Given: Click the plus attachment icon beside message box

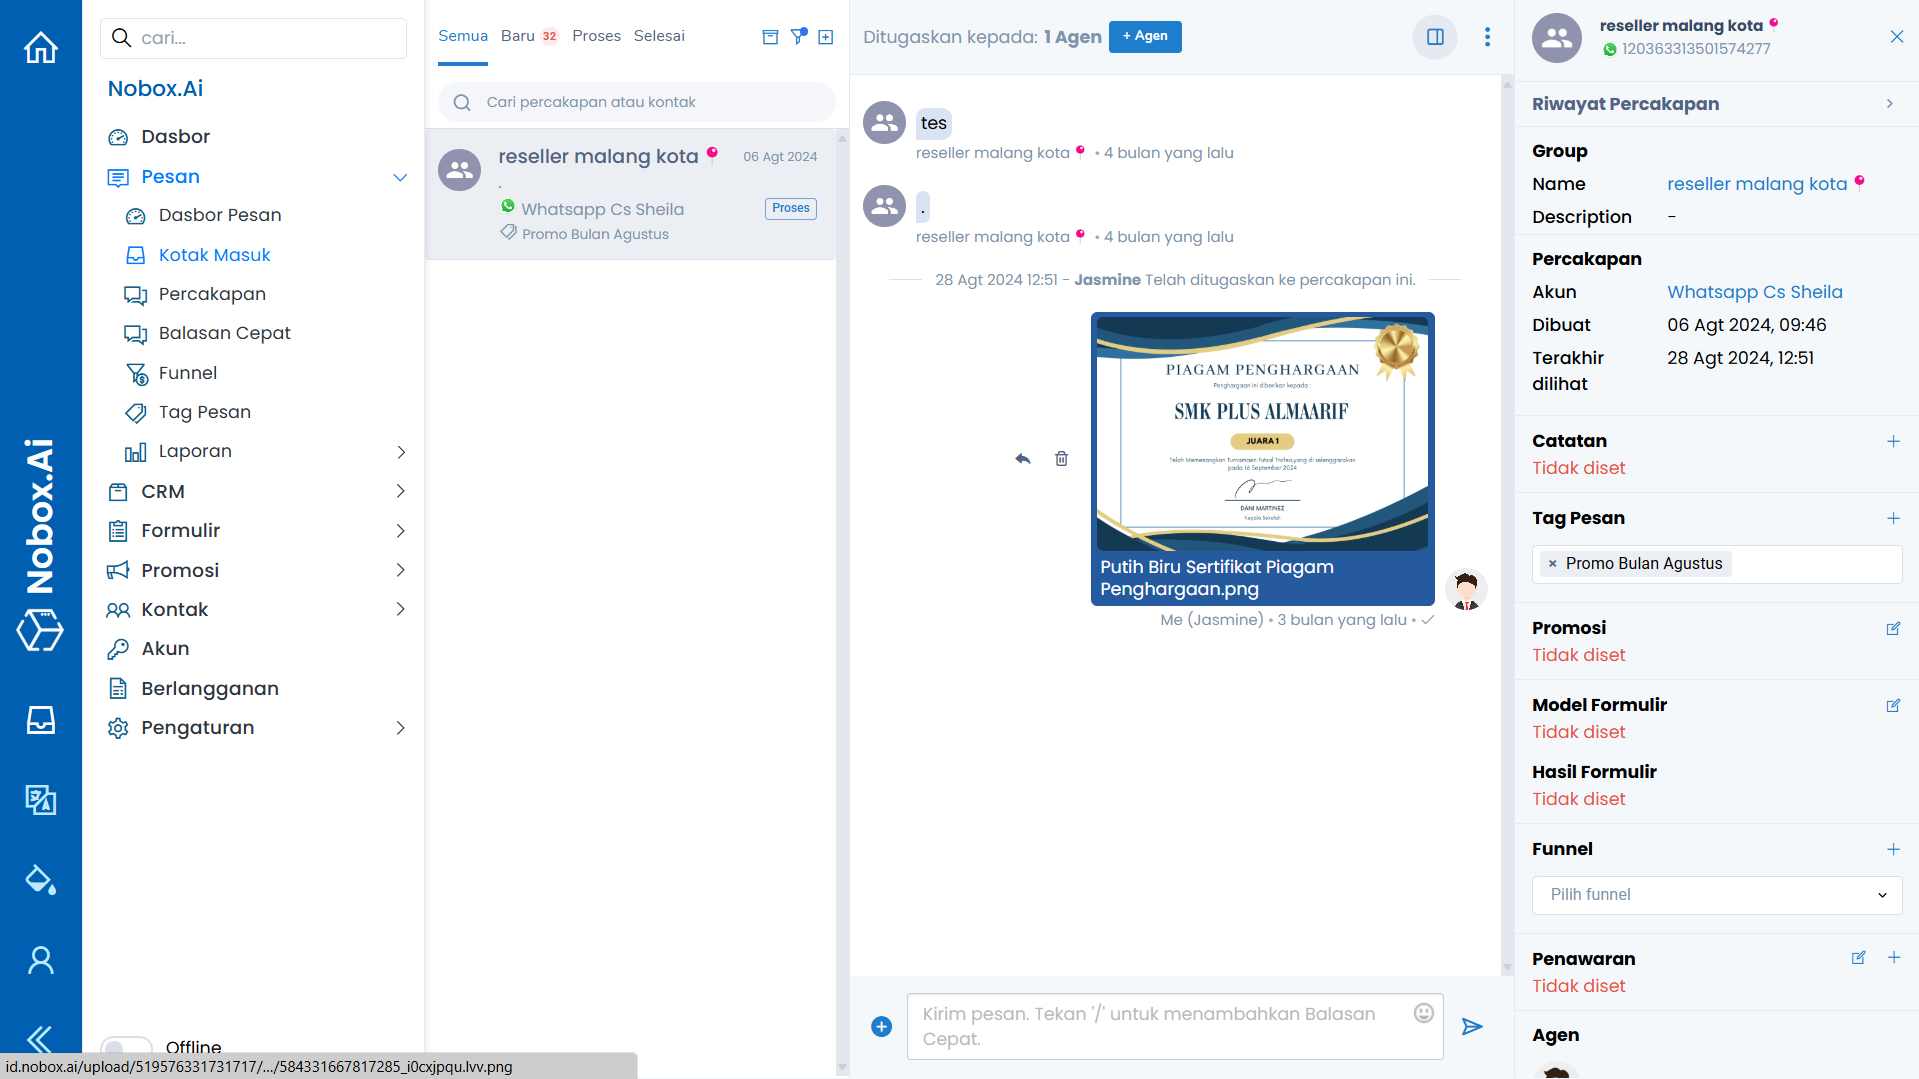Looking at the screenshot, I should [x=881, y=1027].
